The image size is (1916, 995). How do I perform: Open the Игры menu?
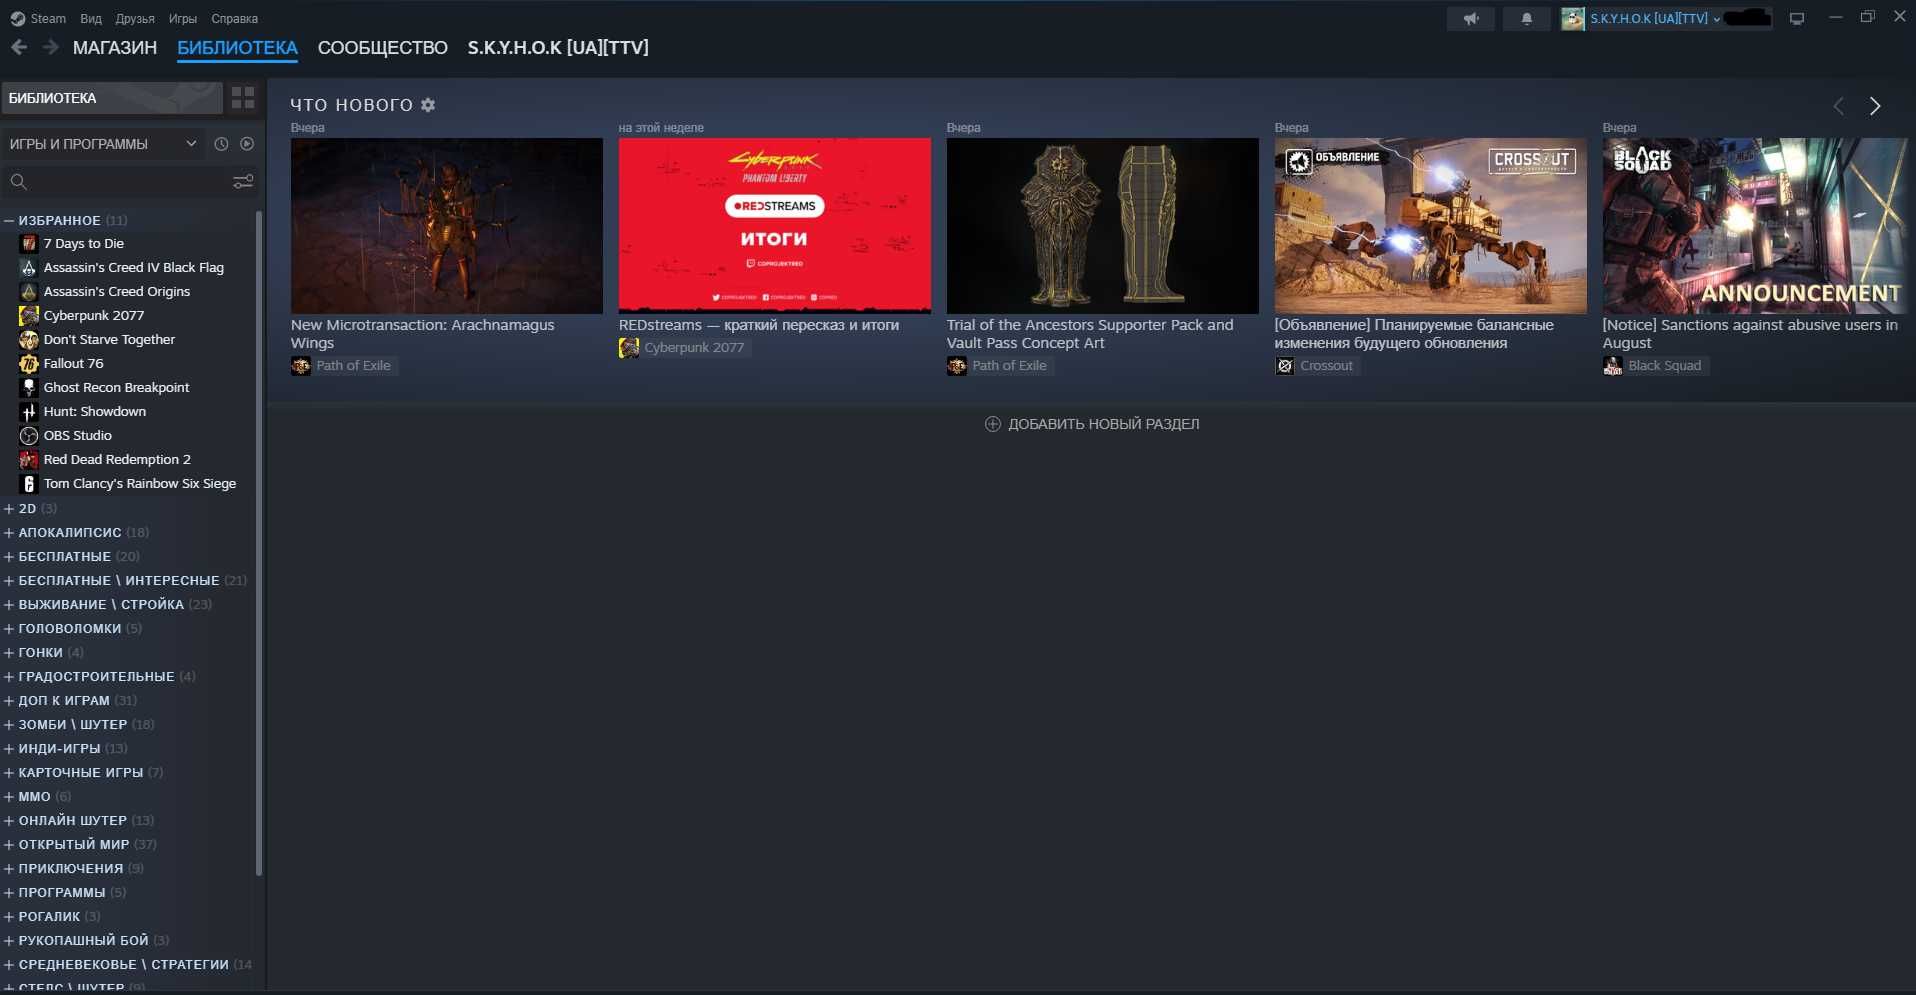(183, 18)
